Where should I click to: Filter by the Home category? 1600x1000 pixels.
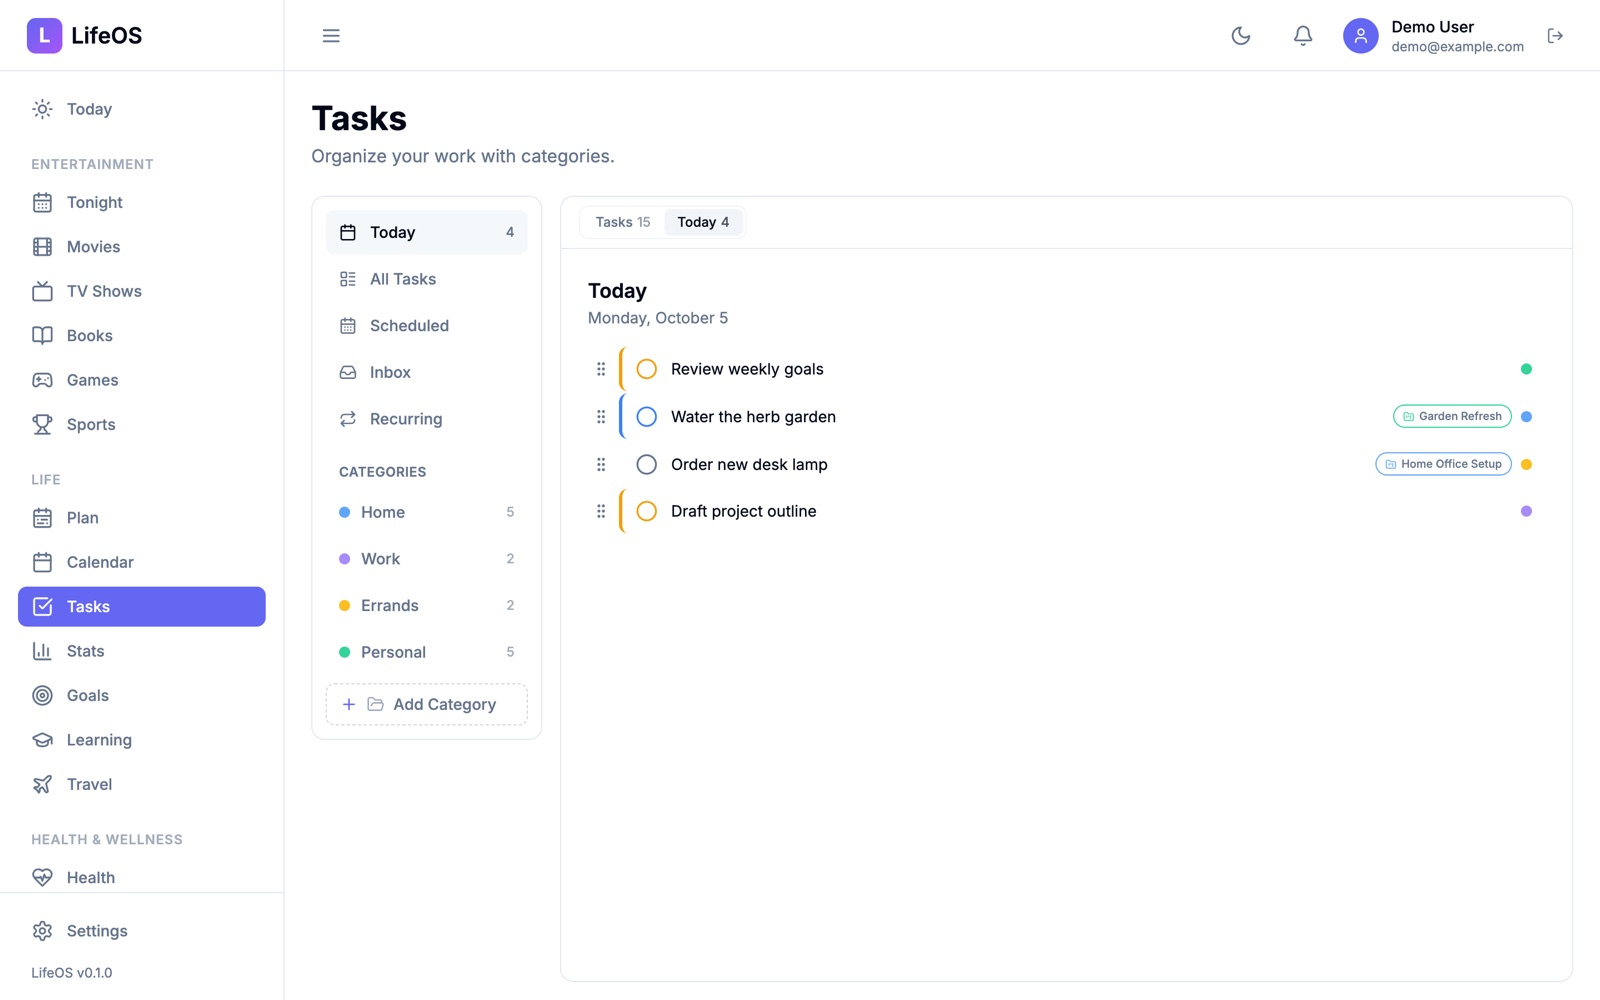(427, 512)
